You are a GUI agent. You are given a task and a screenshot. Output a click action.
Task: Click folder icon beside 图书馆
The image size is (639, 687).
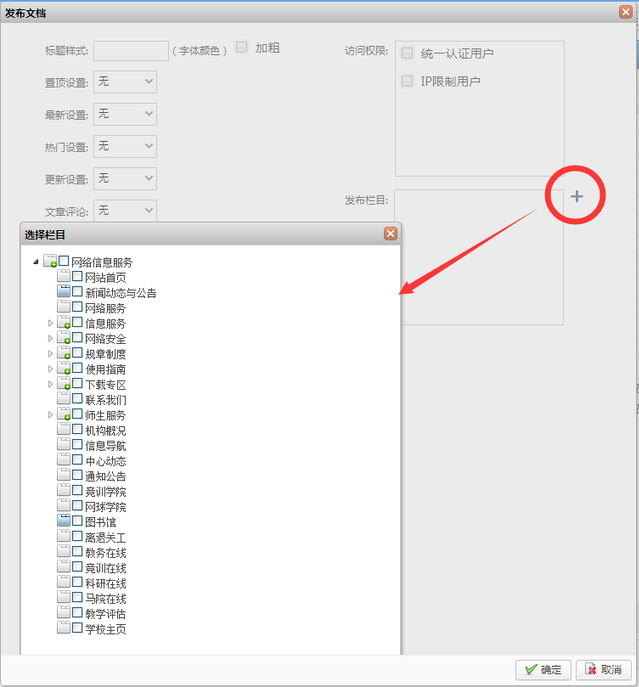[64, 521]
